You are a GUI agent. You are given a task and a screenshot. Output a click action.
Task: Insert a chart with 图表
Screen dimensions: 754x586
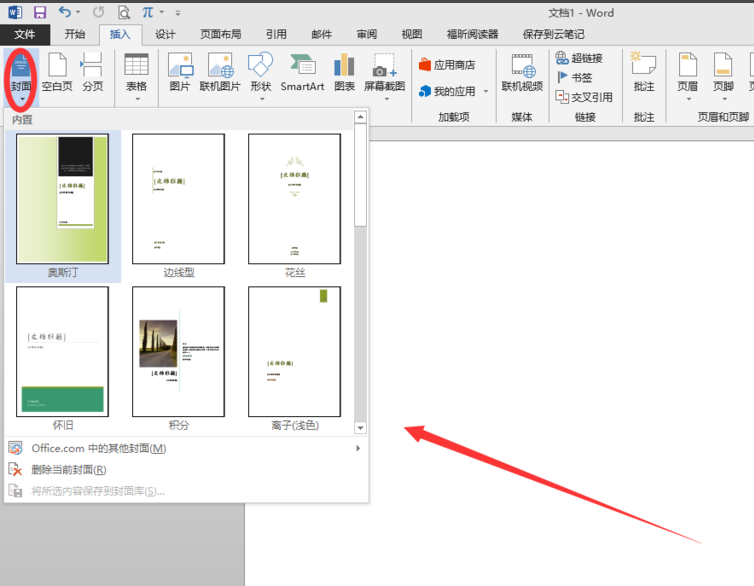point(344,73)
